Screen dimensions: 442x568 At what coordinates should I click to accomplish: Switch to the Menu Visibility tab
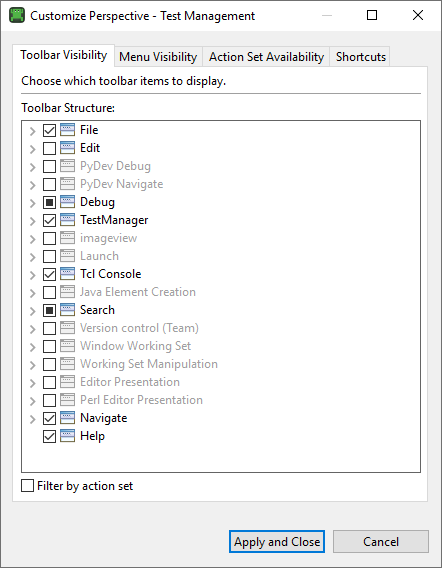(x=158, y=57)
